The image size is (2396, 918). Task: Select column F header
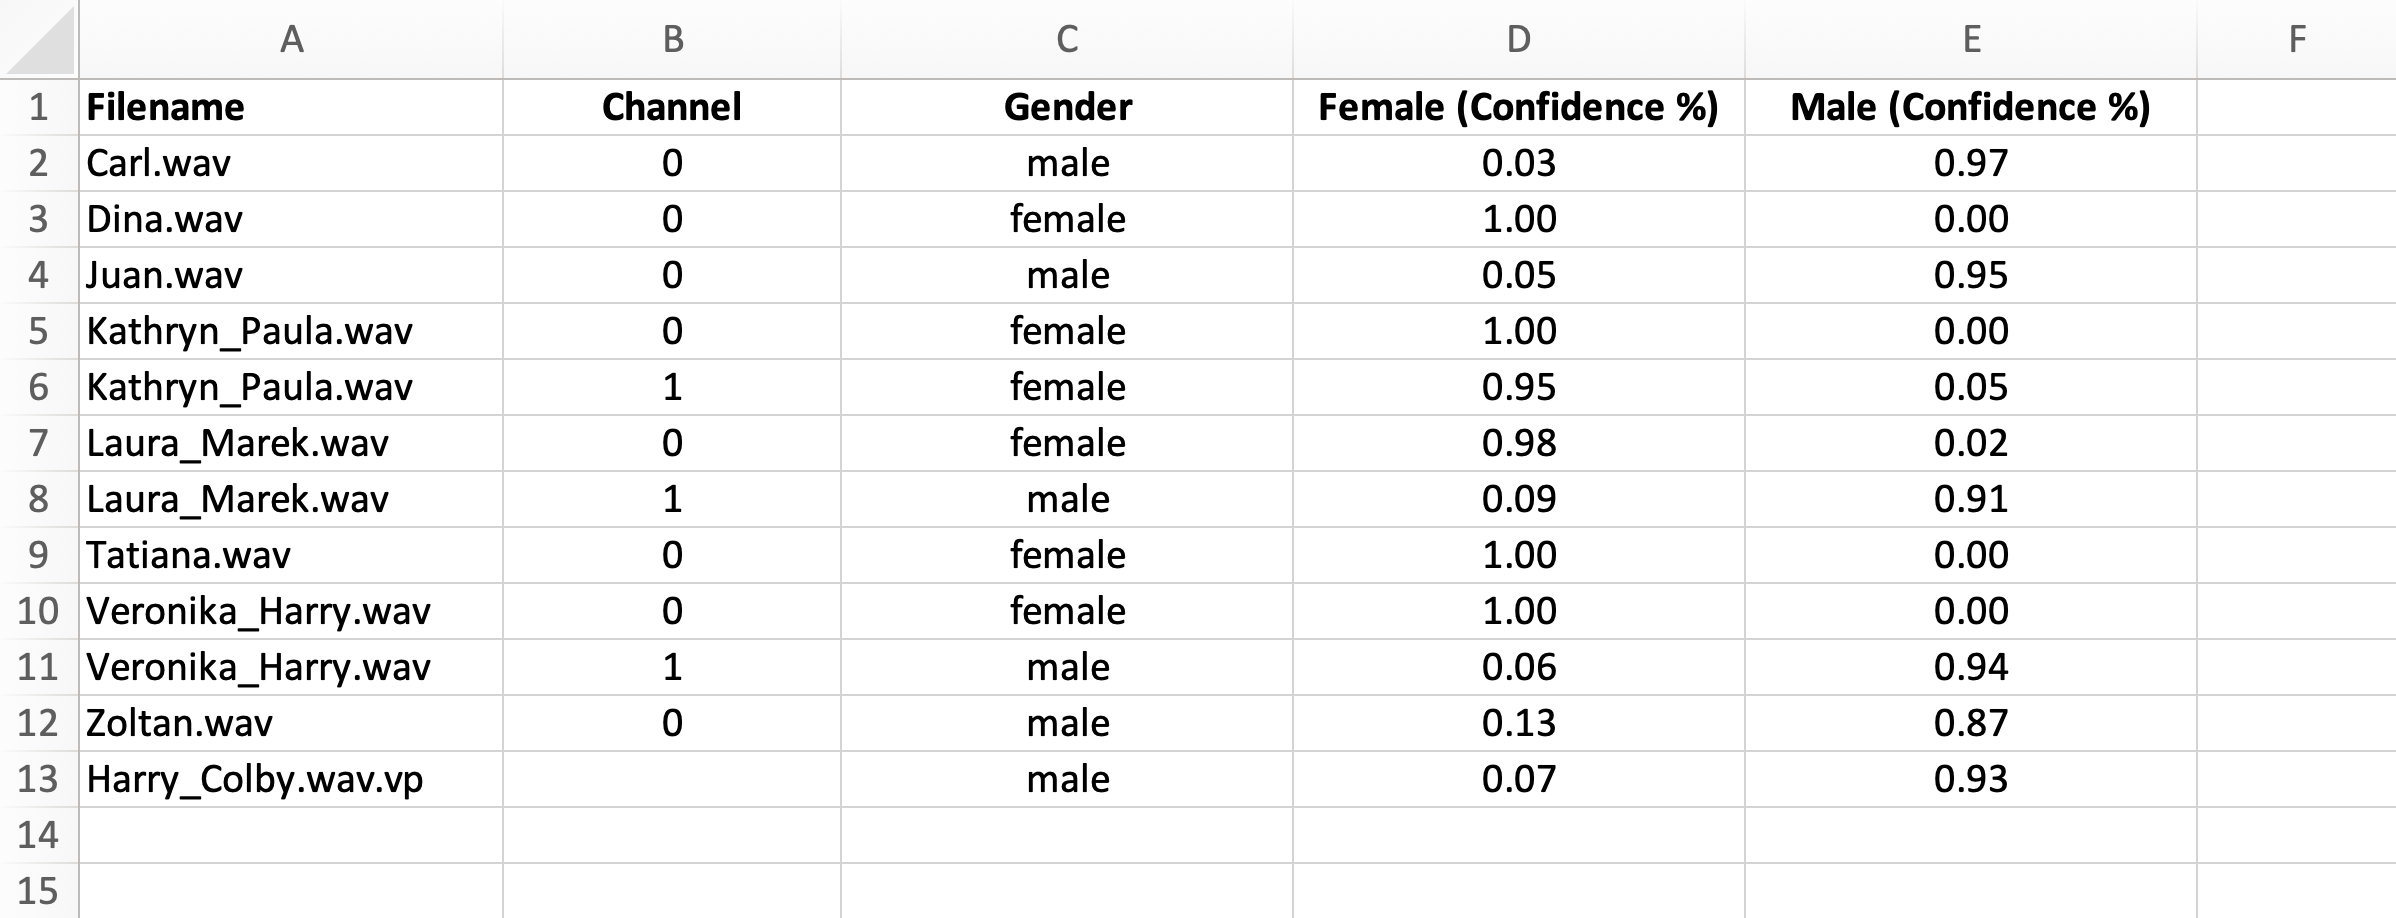pos(2297,39)
